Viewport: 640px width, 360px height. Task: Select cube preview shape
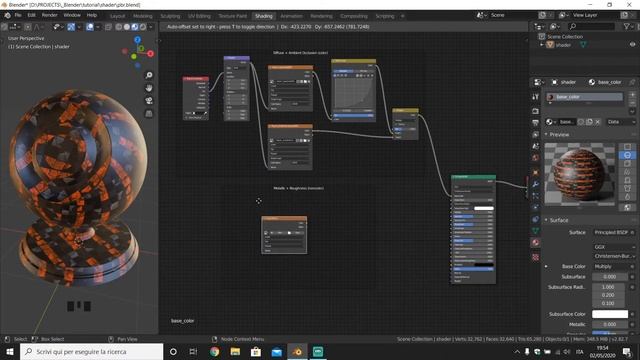coord(627,163)
